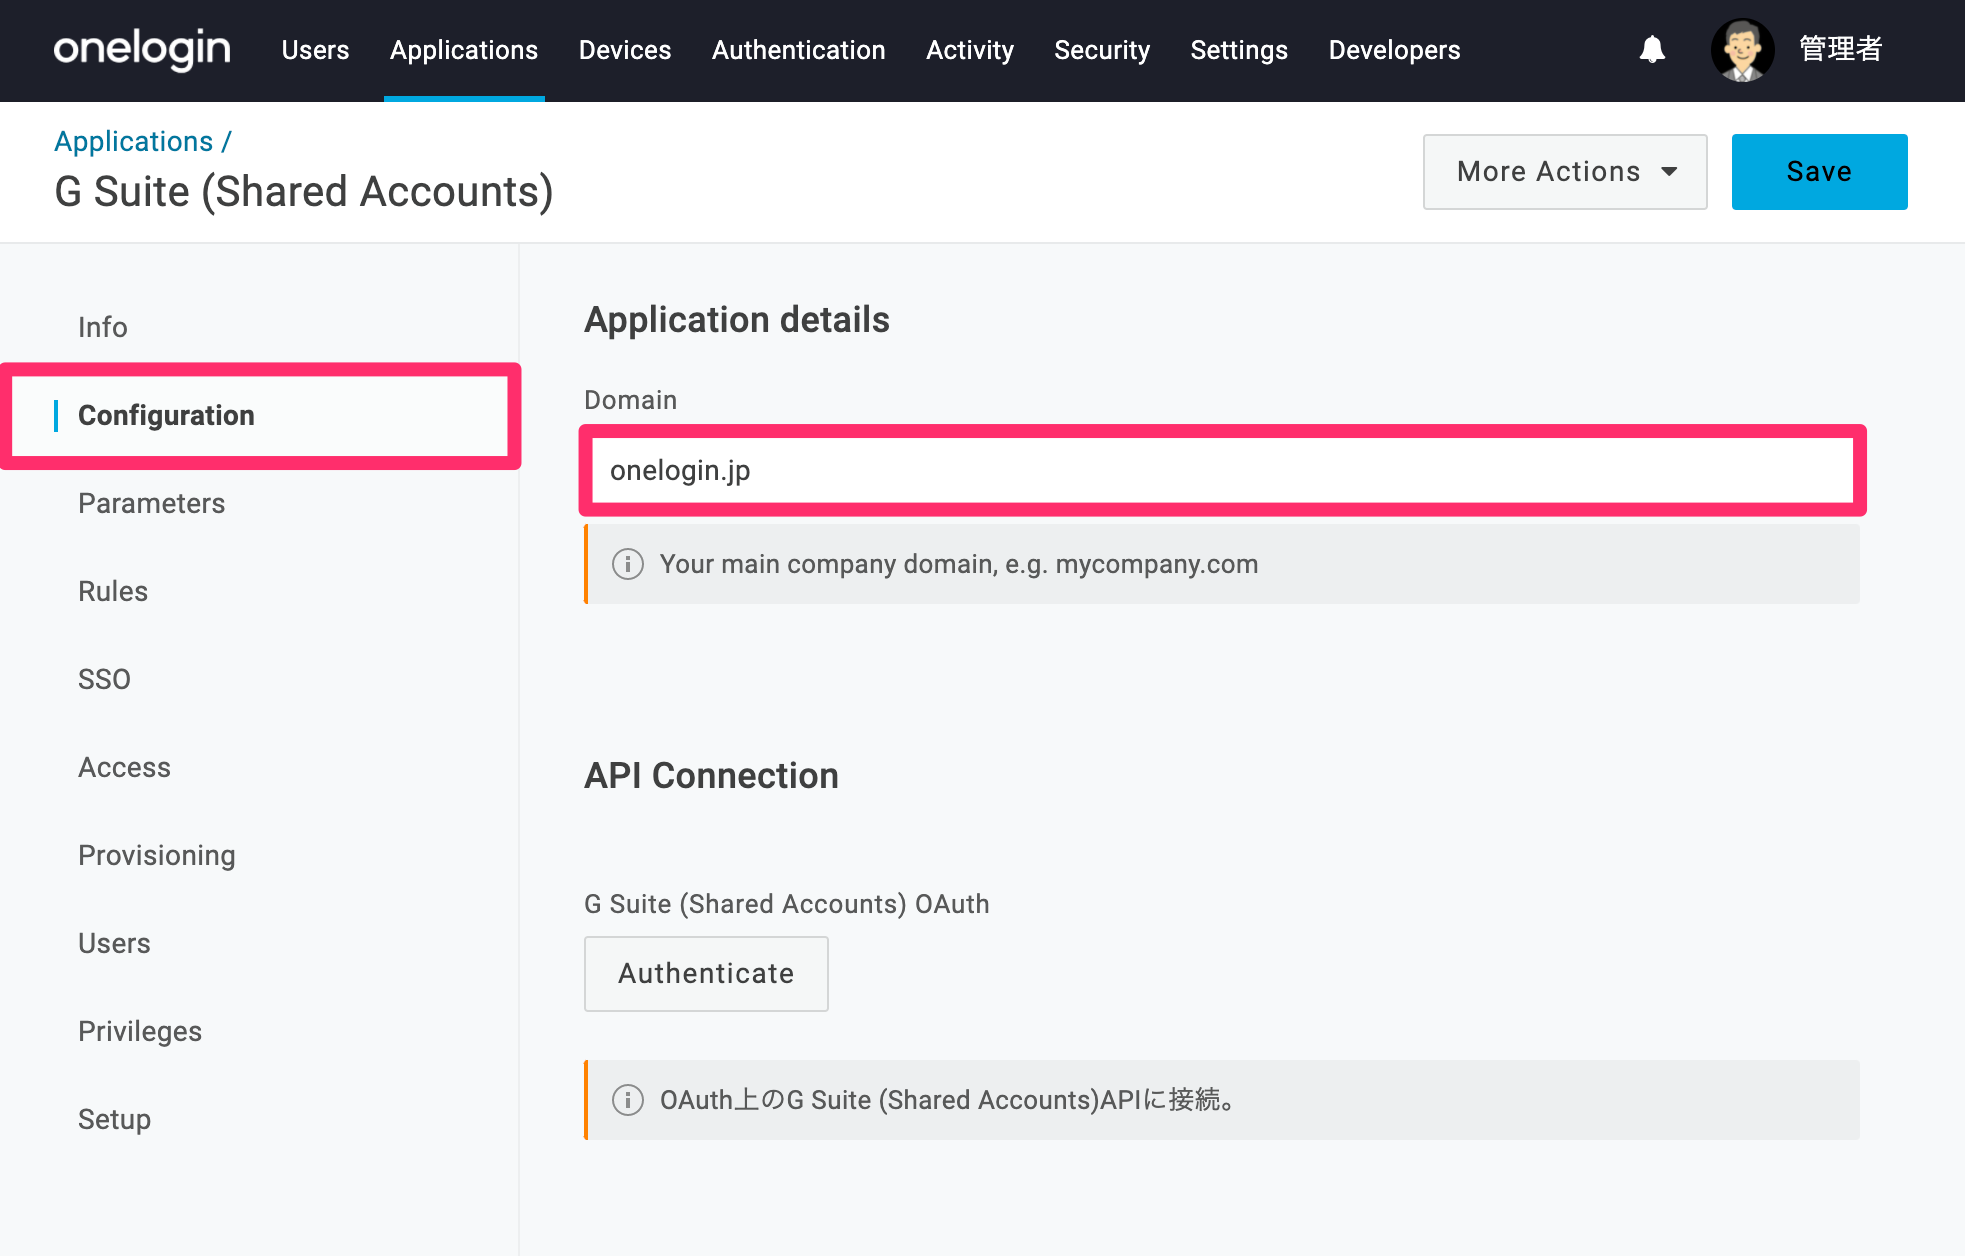Switch to the Parameters tab

coord(152,503)
